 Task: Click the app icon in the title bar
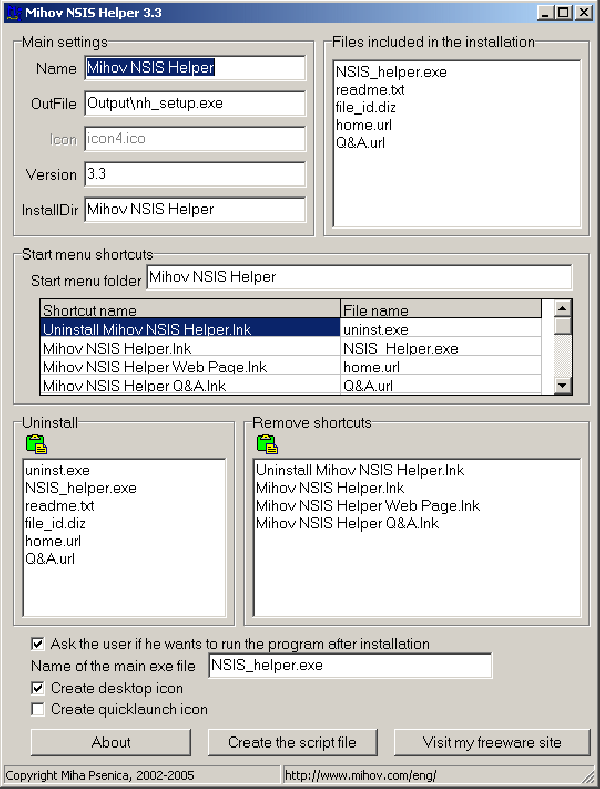click(14, 13)
